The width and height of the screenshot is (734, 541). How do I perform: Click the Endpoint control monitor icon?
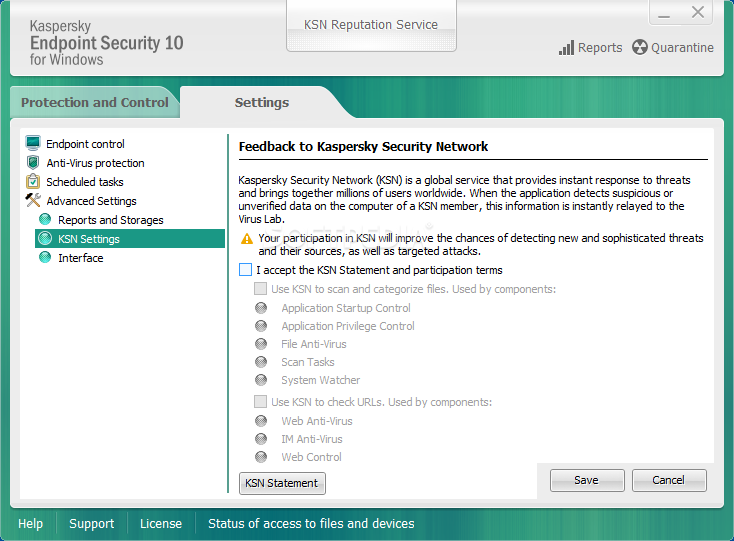[34, 144]
